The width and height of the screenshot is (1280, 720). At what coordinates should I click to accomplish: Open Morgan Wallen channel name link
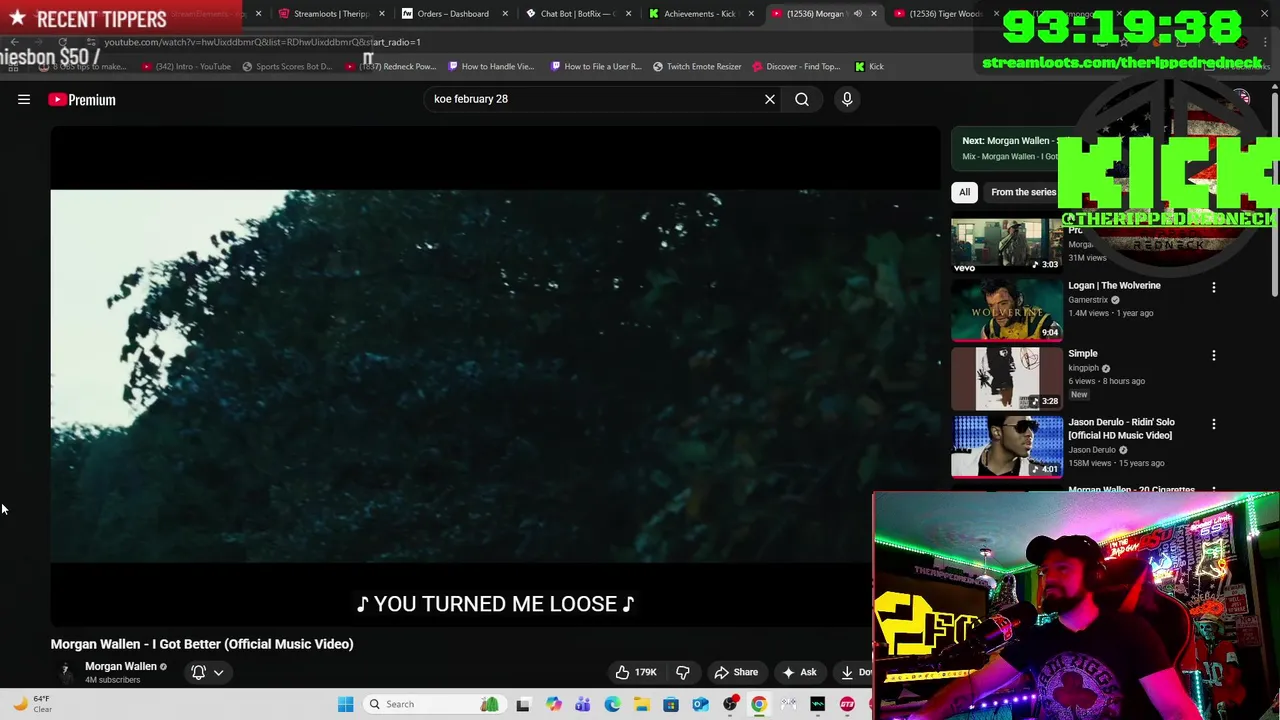(121, 666)
